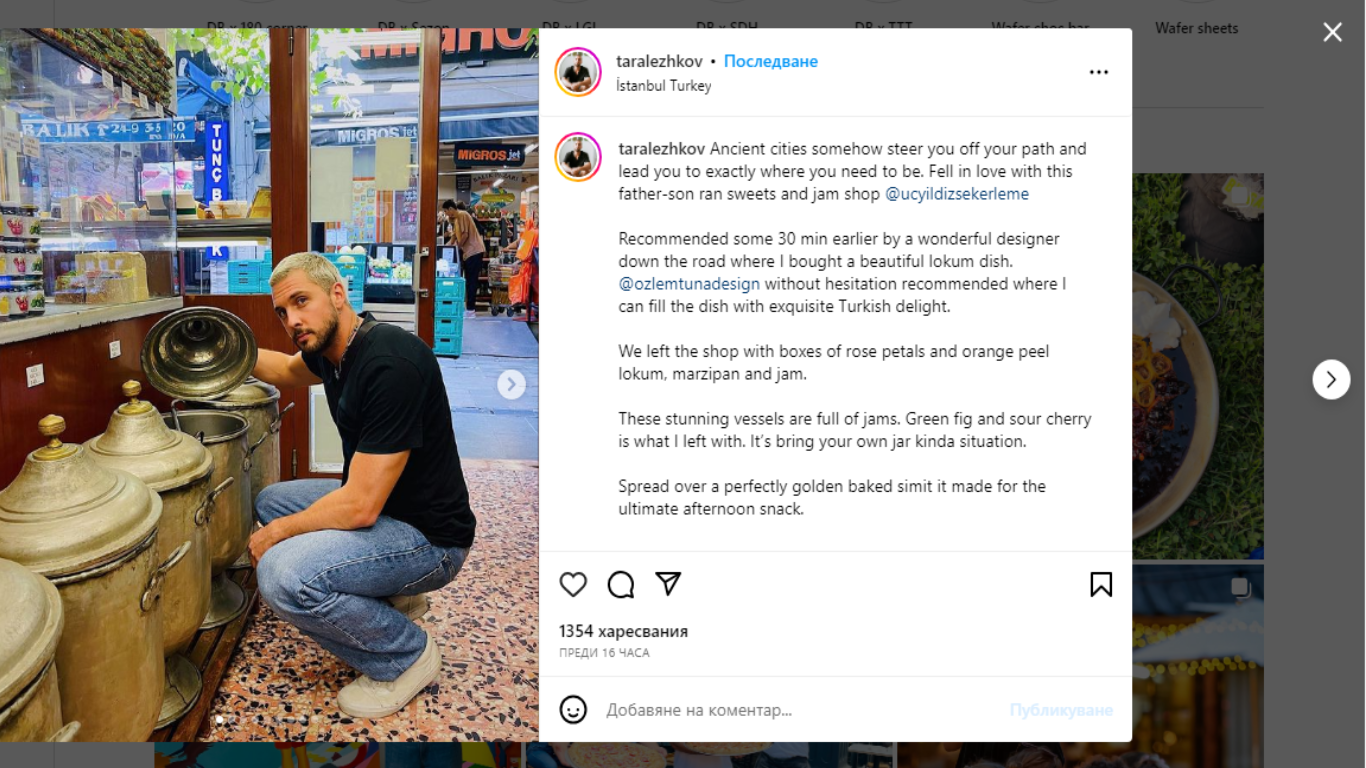The height and width of the screenshot is (768, 1366).
Task: Focus the Добавяне на коментар input field
Action: pos(800,710)
